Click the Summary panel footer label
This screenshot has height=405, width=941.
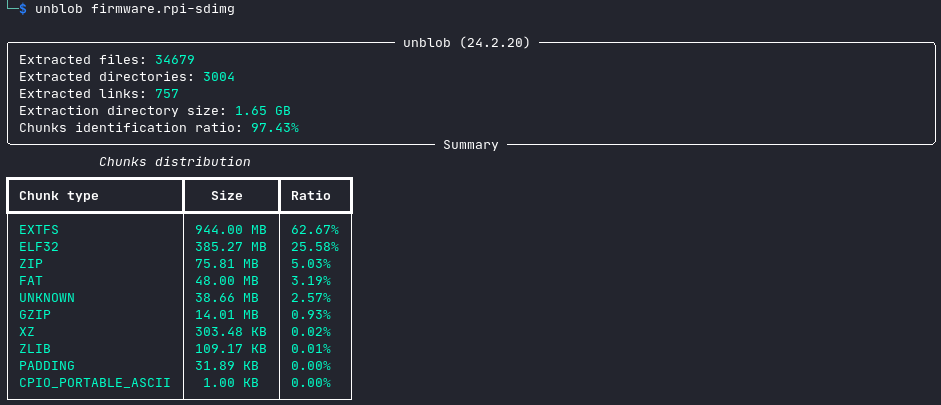(470, 145)
